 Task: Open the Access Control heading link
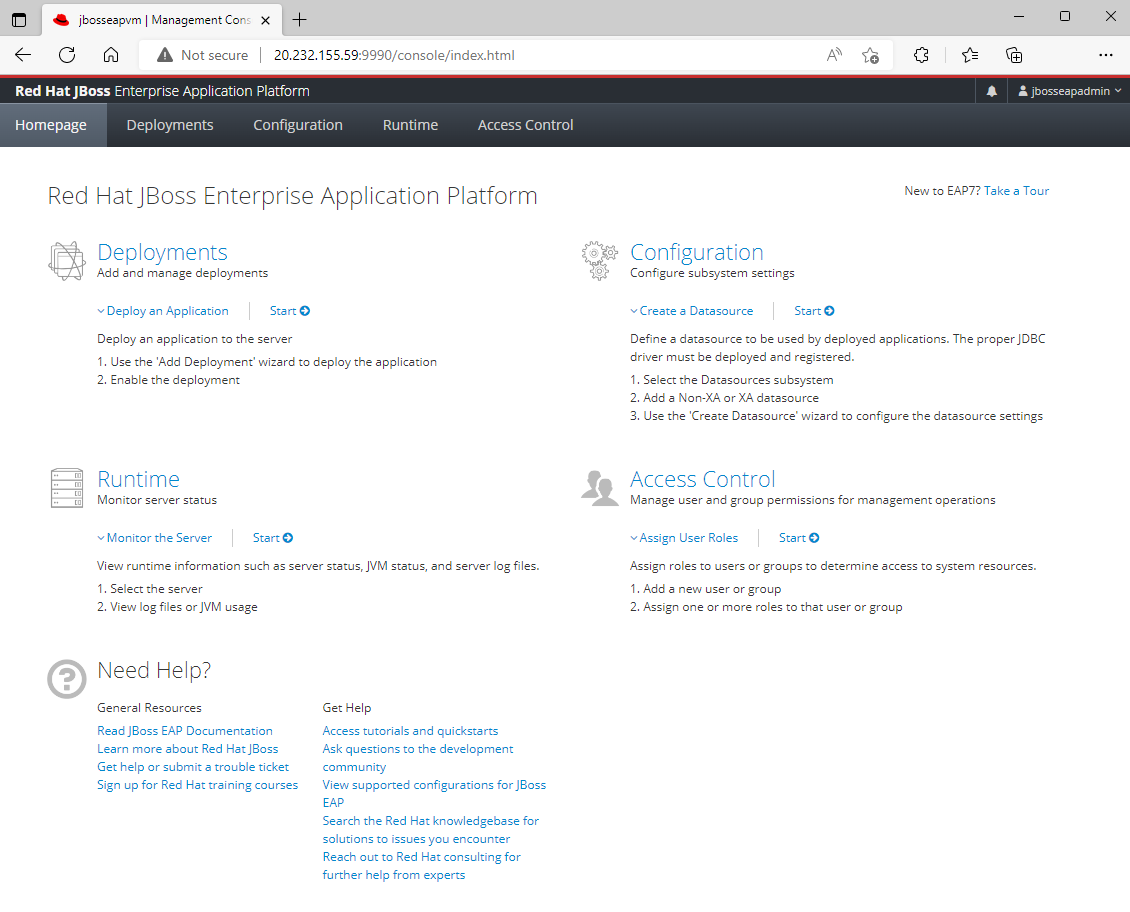point(703,479)
